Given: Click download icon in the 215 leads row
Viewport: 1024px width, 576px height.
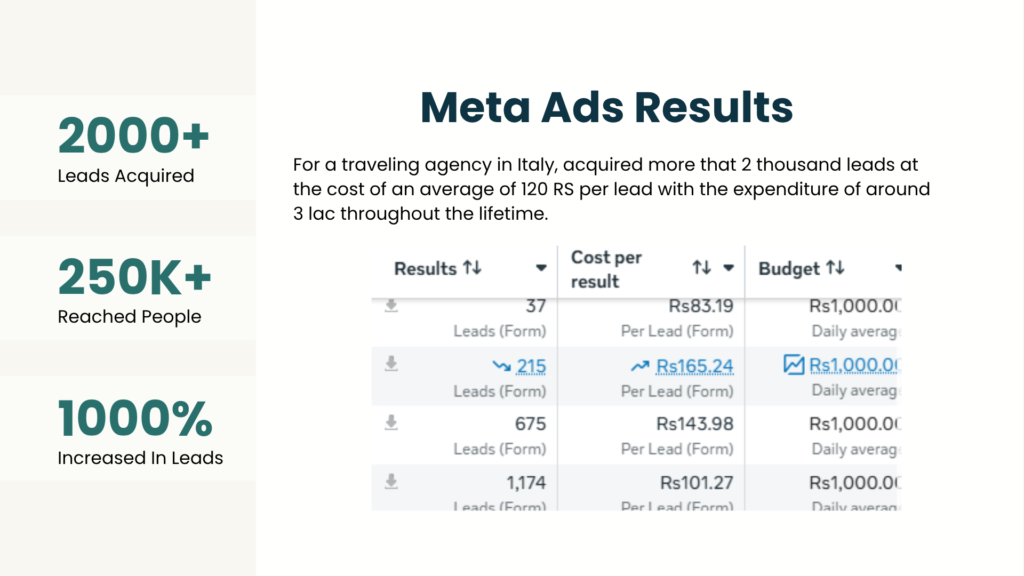Looking at the screenshot, I should (391, 364).
